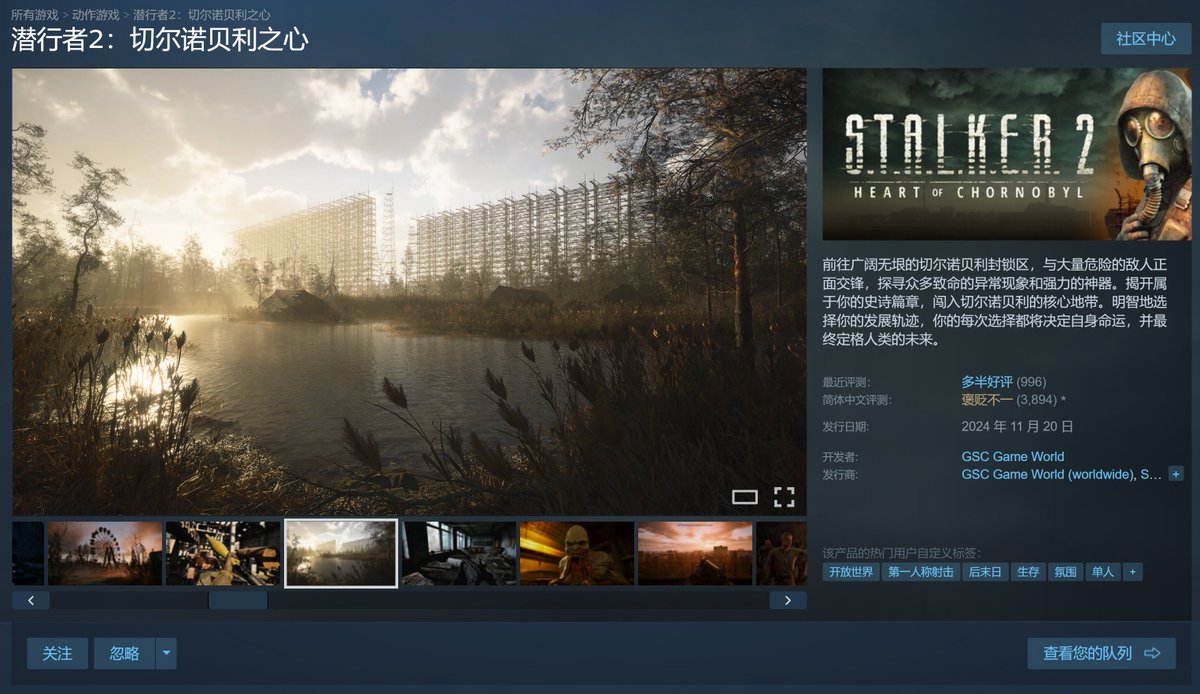This screenshot has width=1200, height=694.
Task: Select 后末日 tag
Action: point(985,572)
